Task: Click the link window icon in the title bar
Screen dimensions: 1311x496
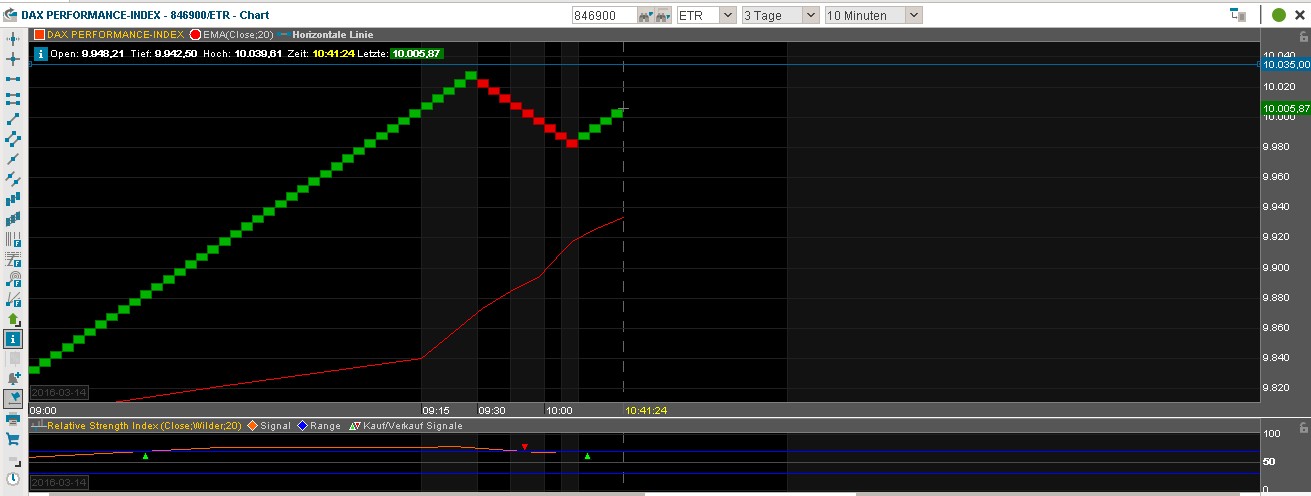Action: 1239,15
